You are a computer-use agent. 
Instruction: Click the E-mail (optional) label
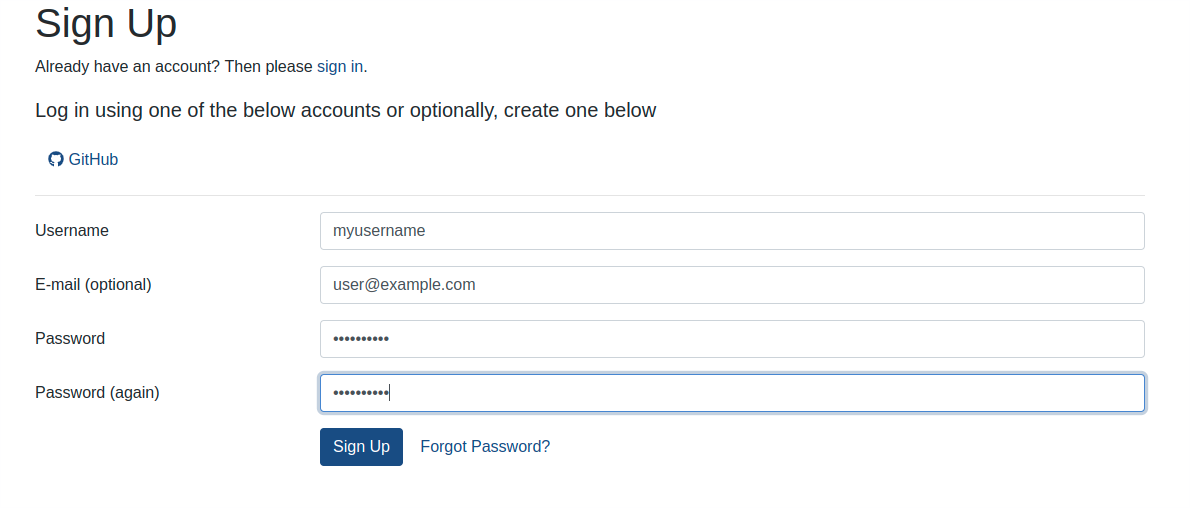coord(93,285)
